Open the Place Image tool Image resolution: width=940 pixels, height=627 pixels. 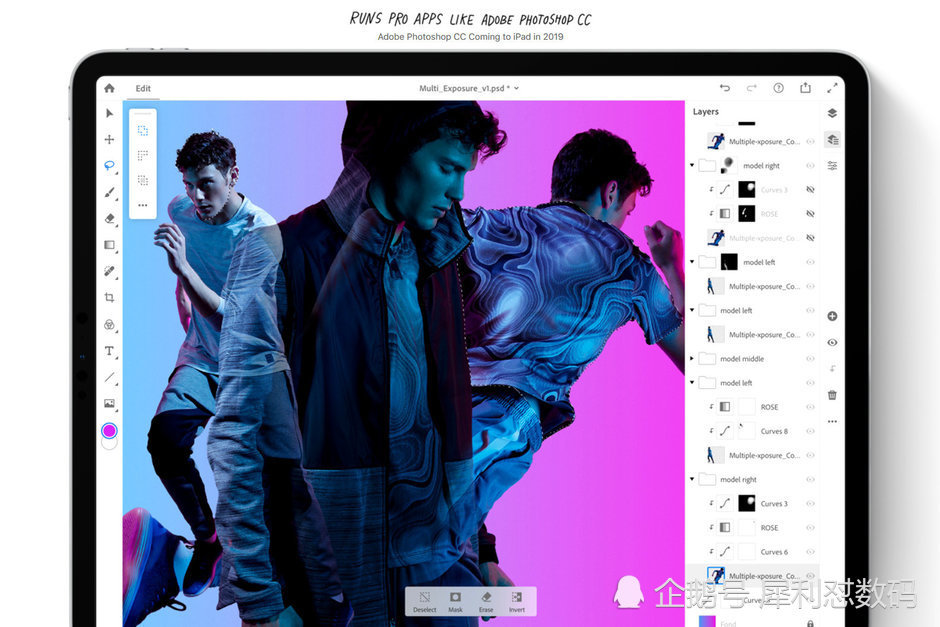tap(109, 403)
